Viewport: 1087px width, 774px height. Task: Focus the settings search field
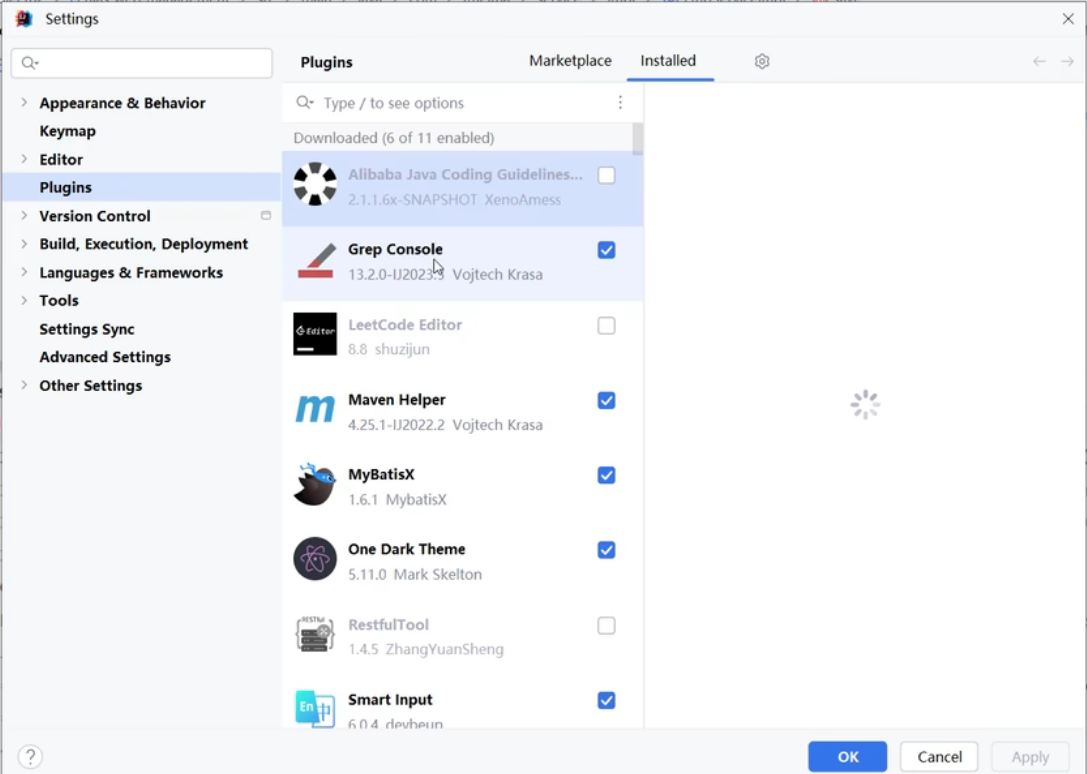coord(142,63)
